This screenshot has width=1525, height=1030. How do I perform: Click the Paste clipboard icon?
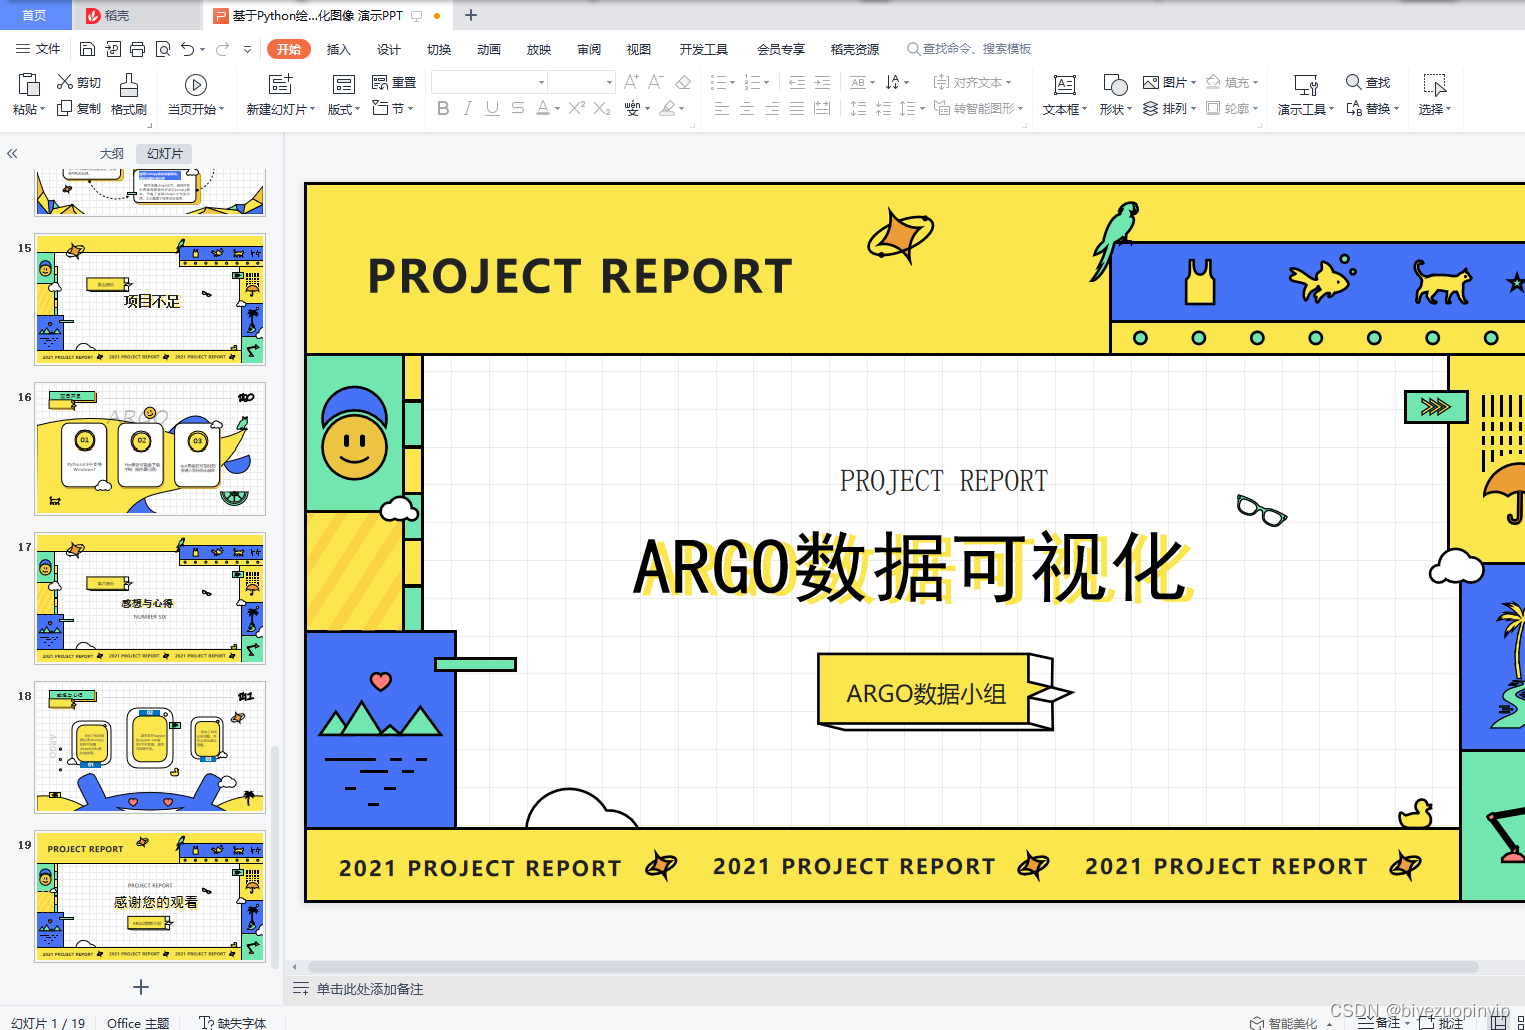[x=29, y=84]
